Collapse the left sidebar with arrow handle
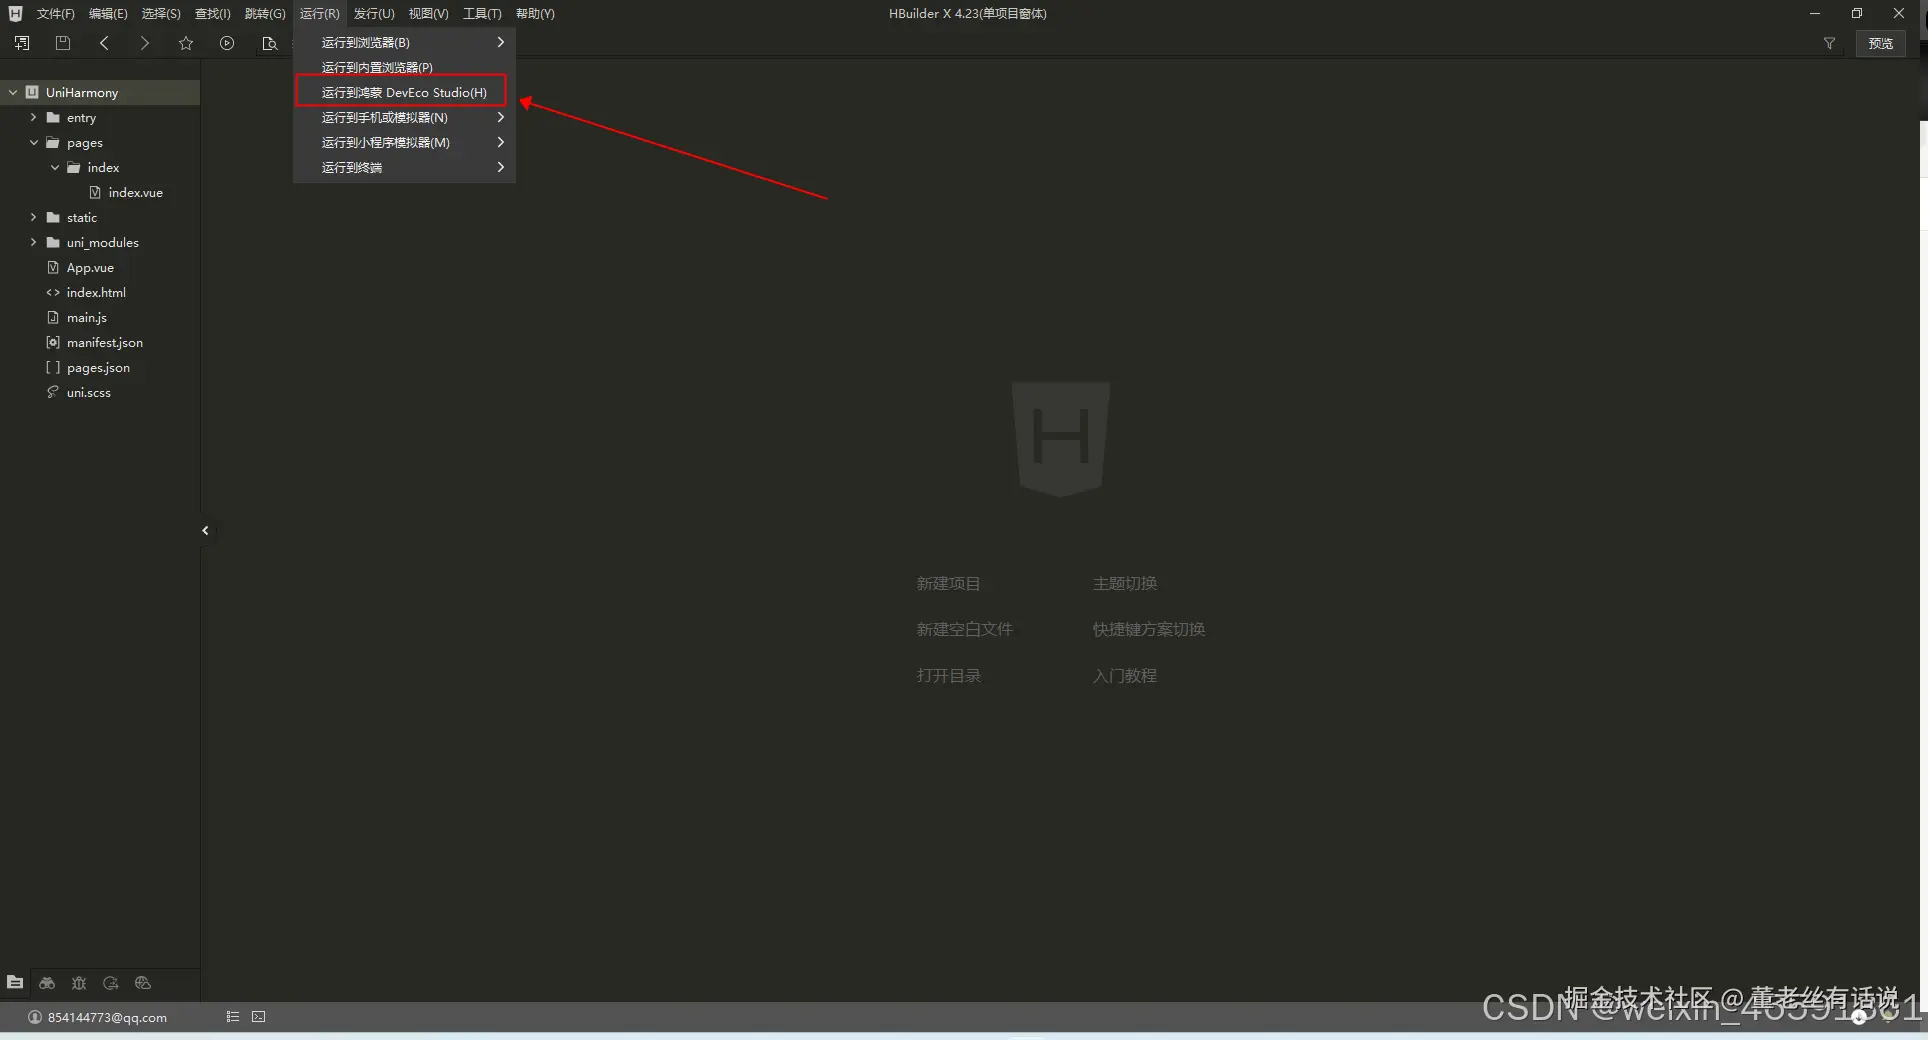The width and height of the screenshot is (1928, 1040). [x=205, y=530]
